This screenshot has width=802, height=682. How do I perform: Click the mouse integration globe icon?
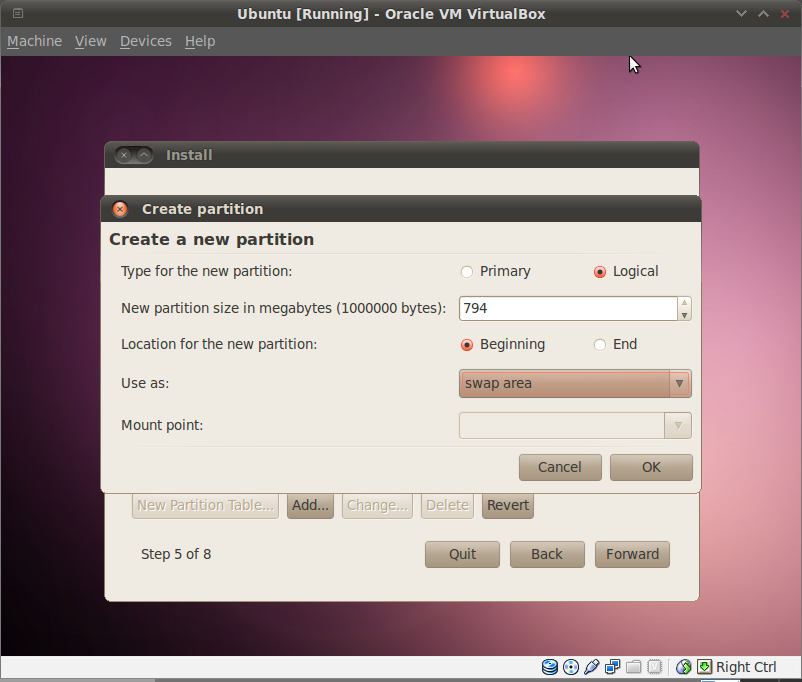pos(683,667)
